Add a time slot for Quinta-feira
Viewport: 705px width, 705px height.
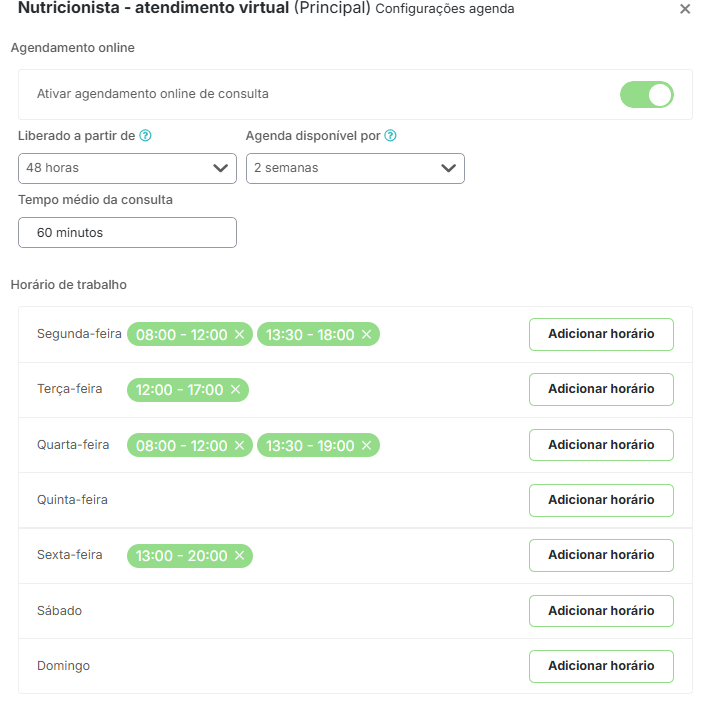[601, 500]
